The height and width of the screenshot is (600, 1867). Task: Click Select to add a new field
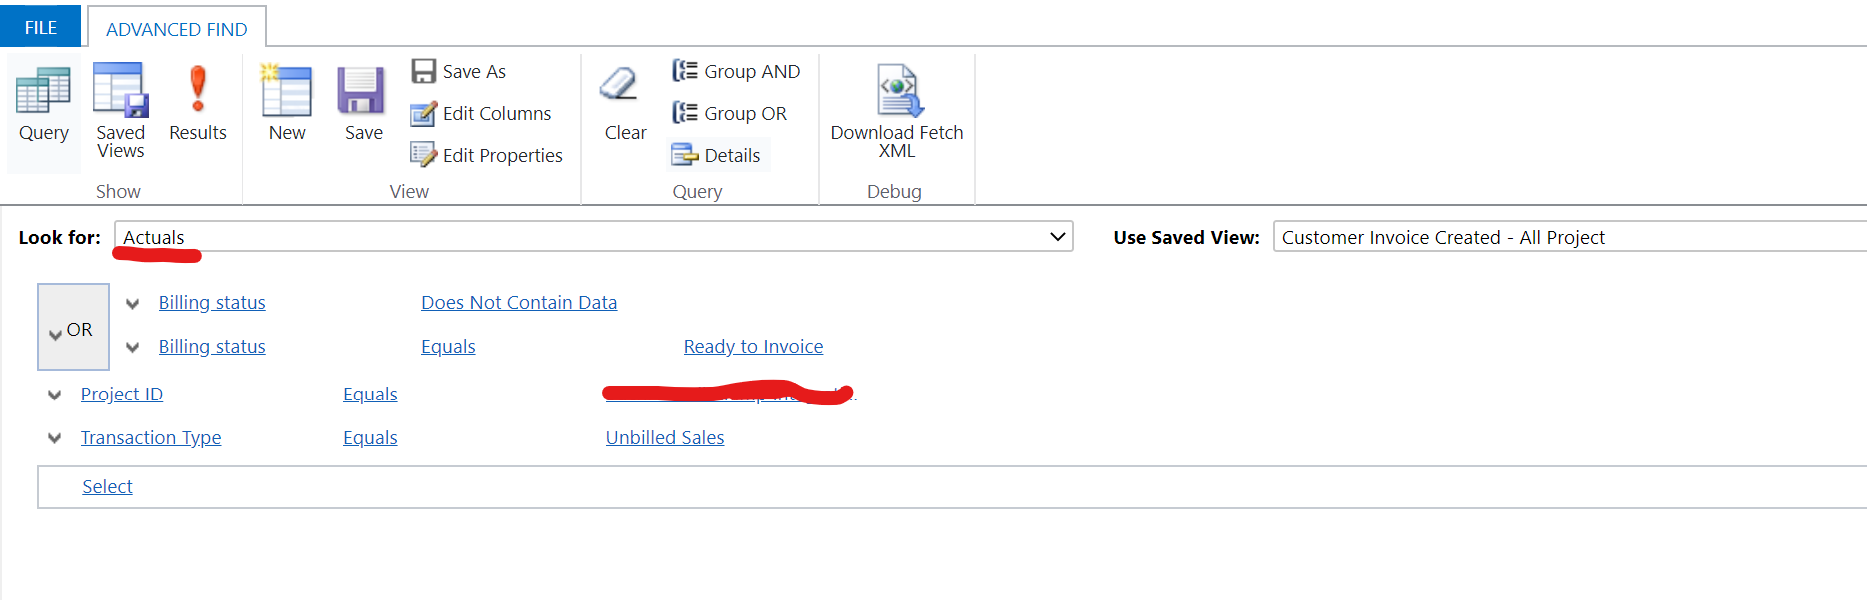pyautogui.click(x=107, y=486)
